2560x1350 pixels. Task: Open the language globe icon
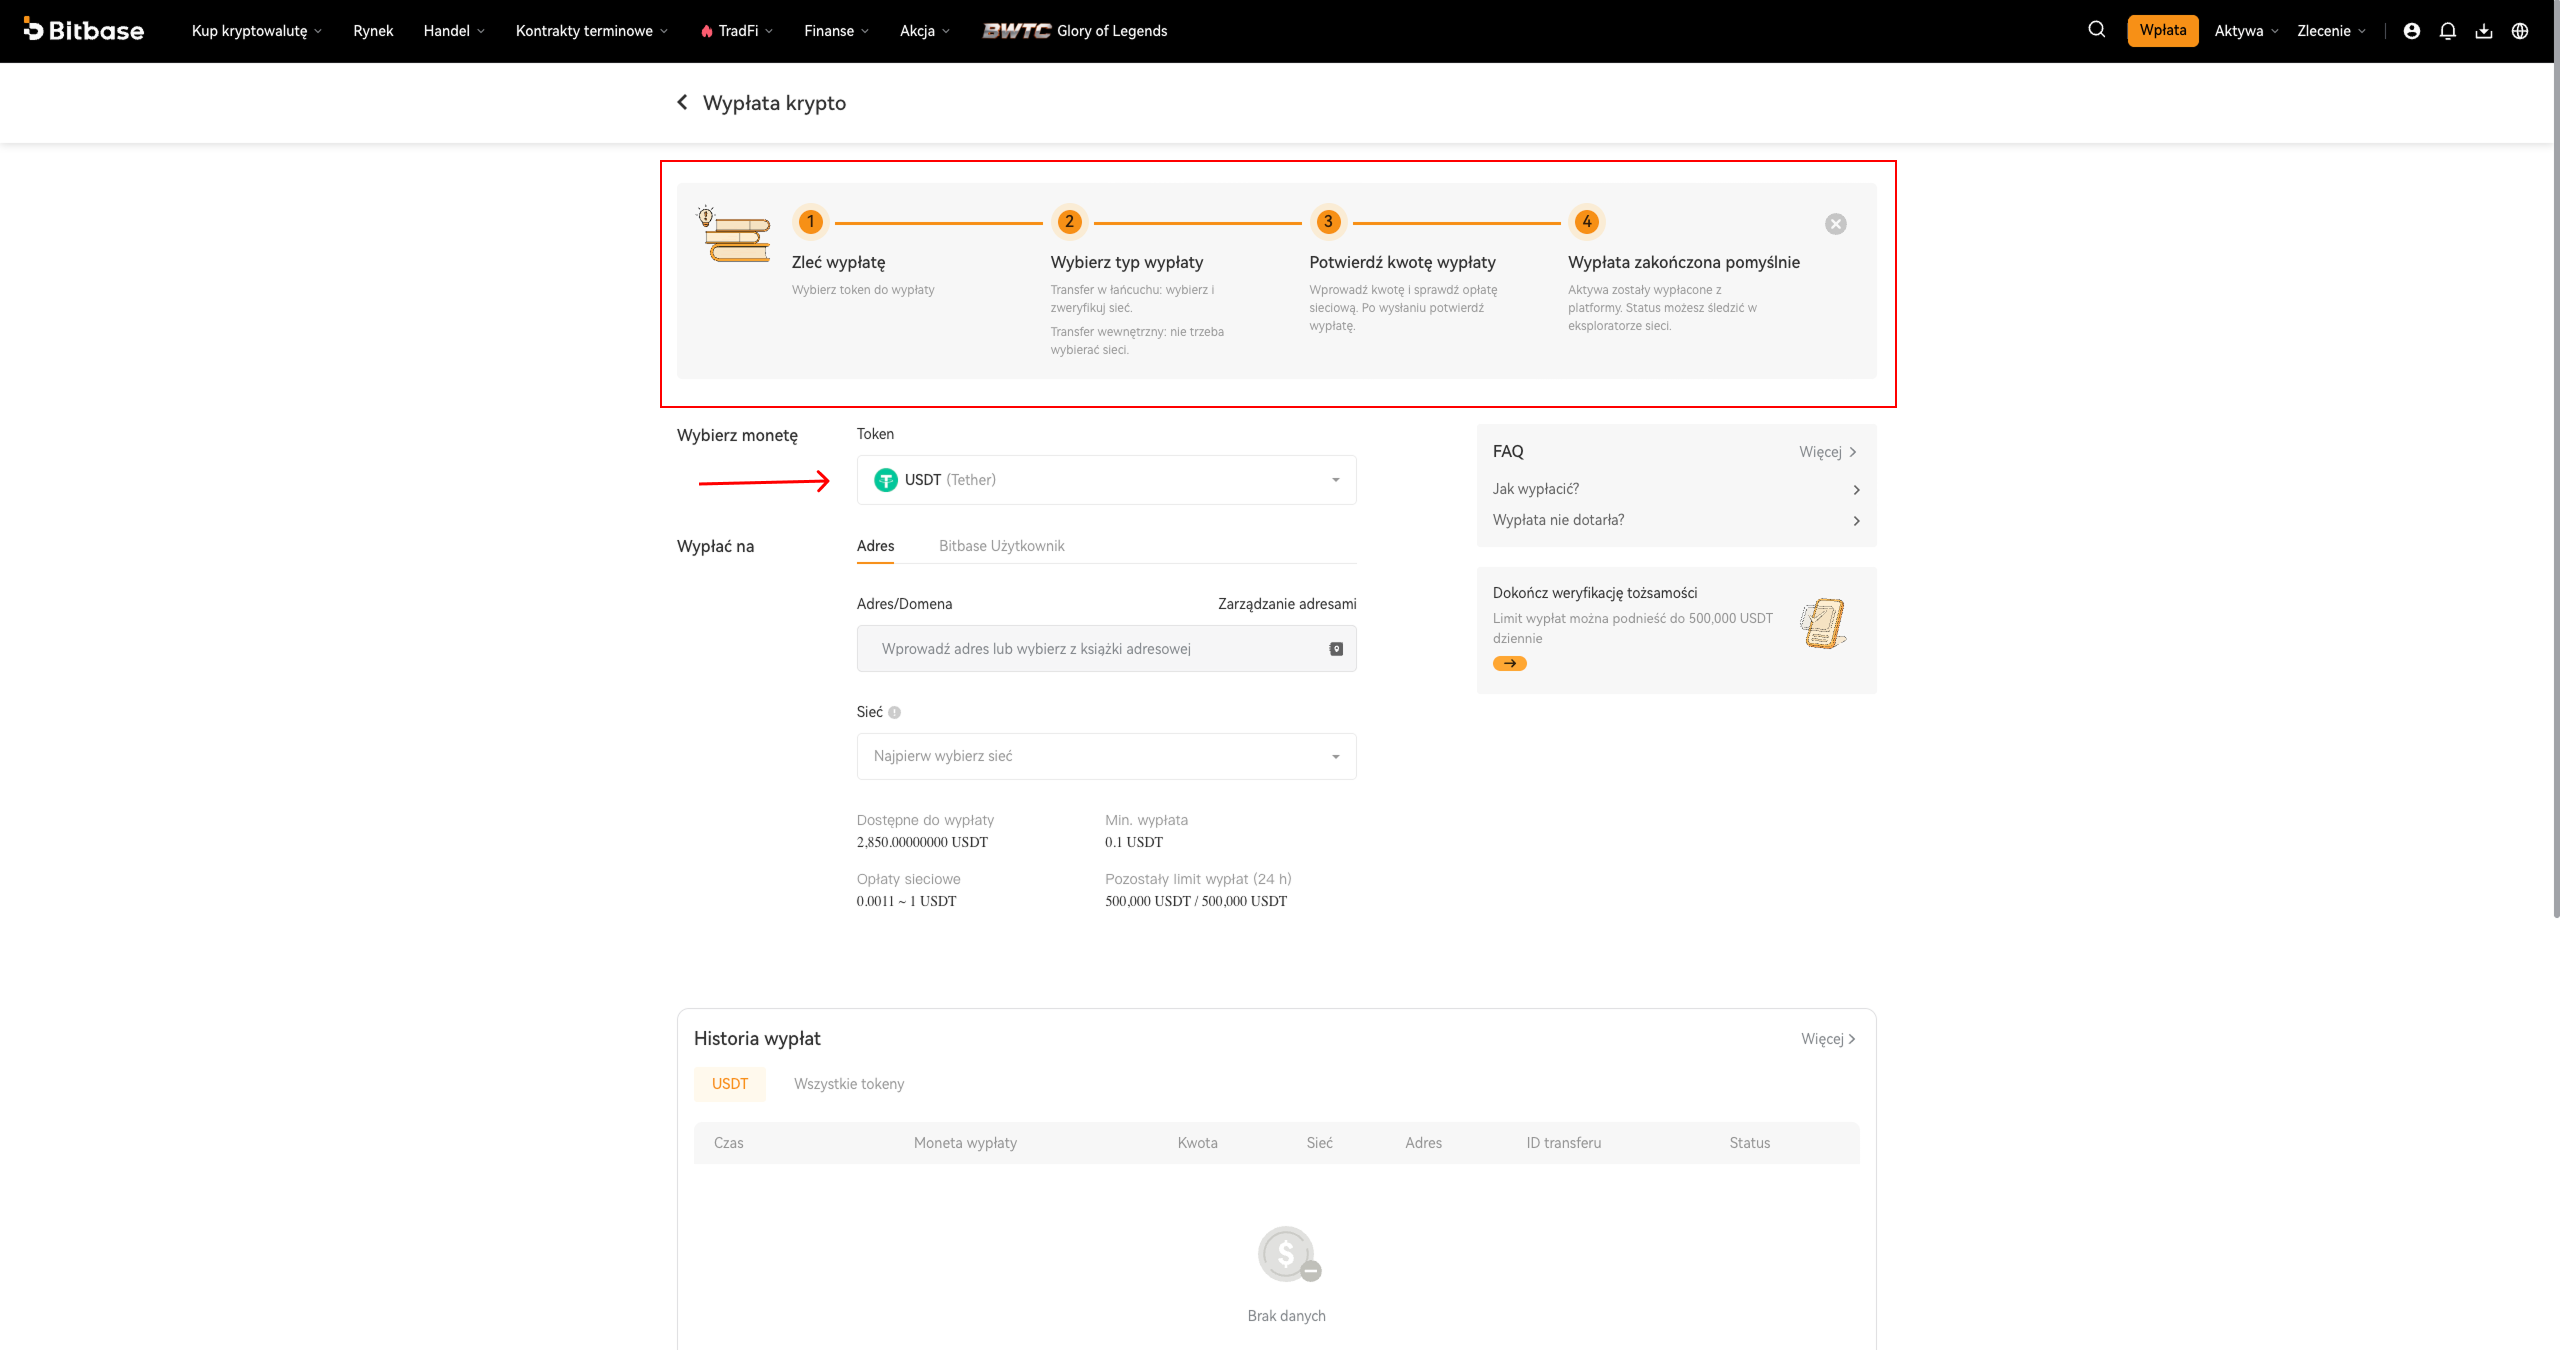2520,31
